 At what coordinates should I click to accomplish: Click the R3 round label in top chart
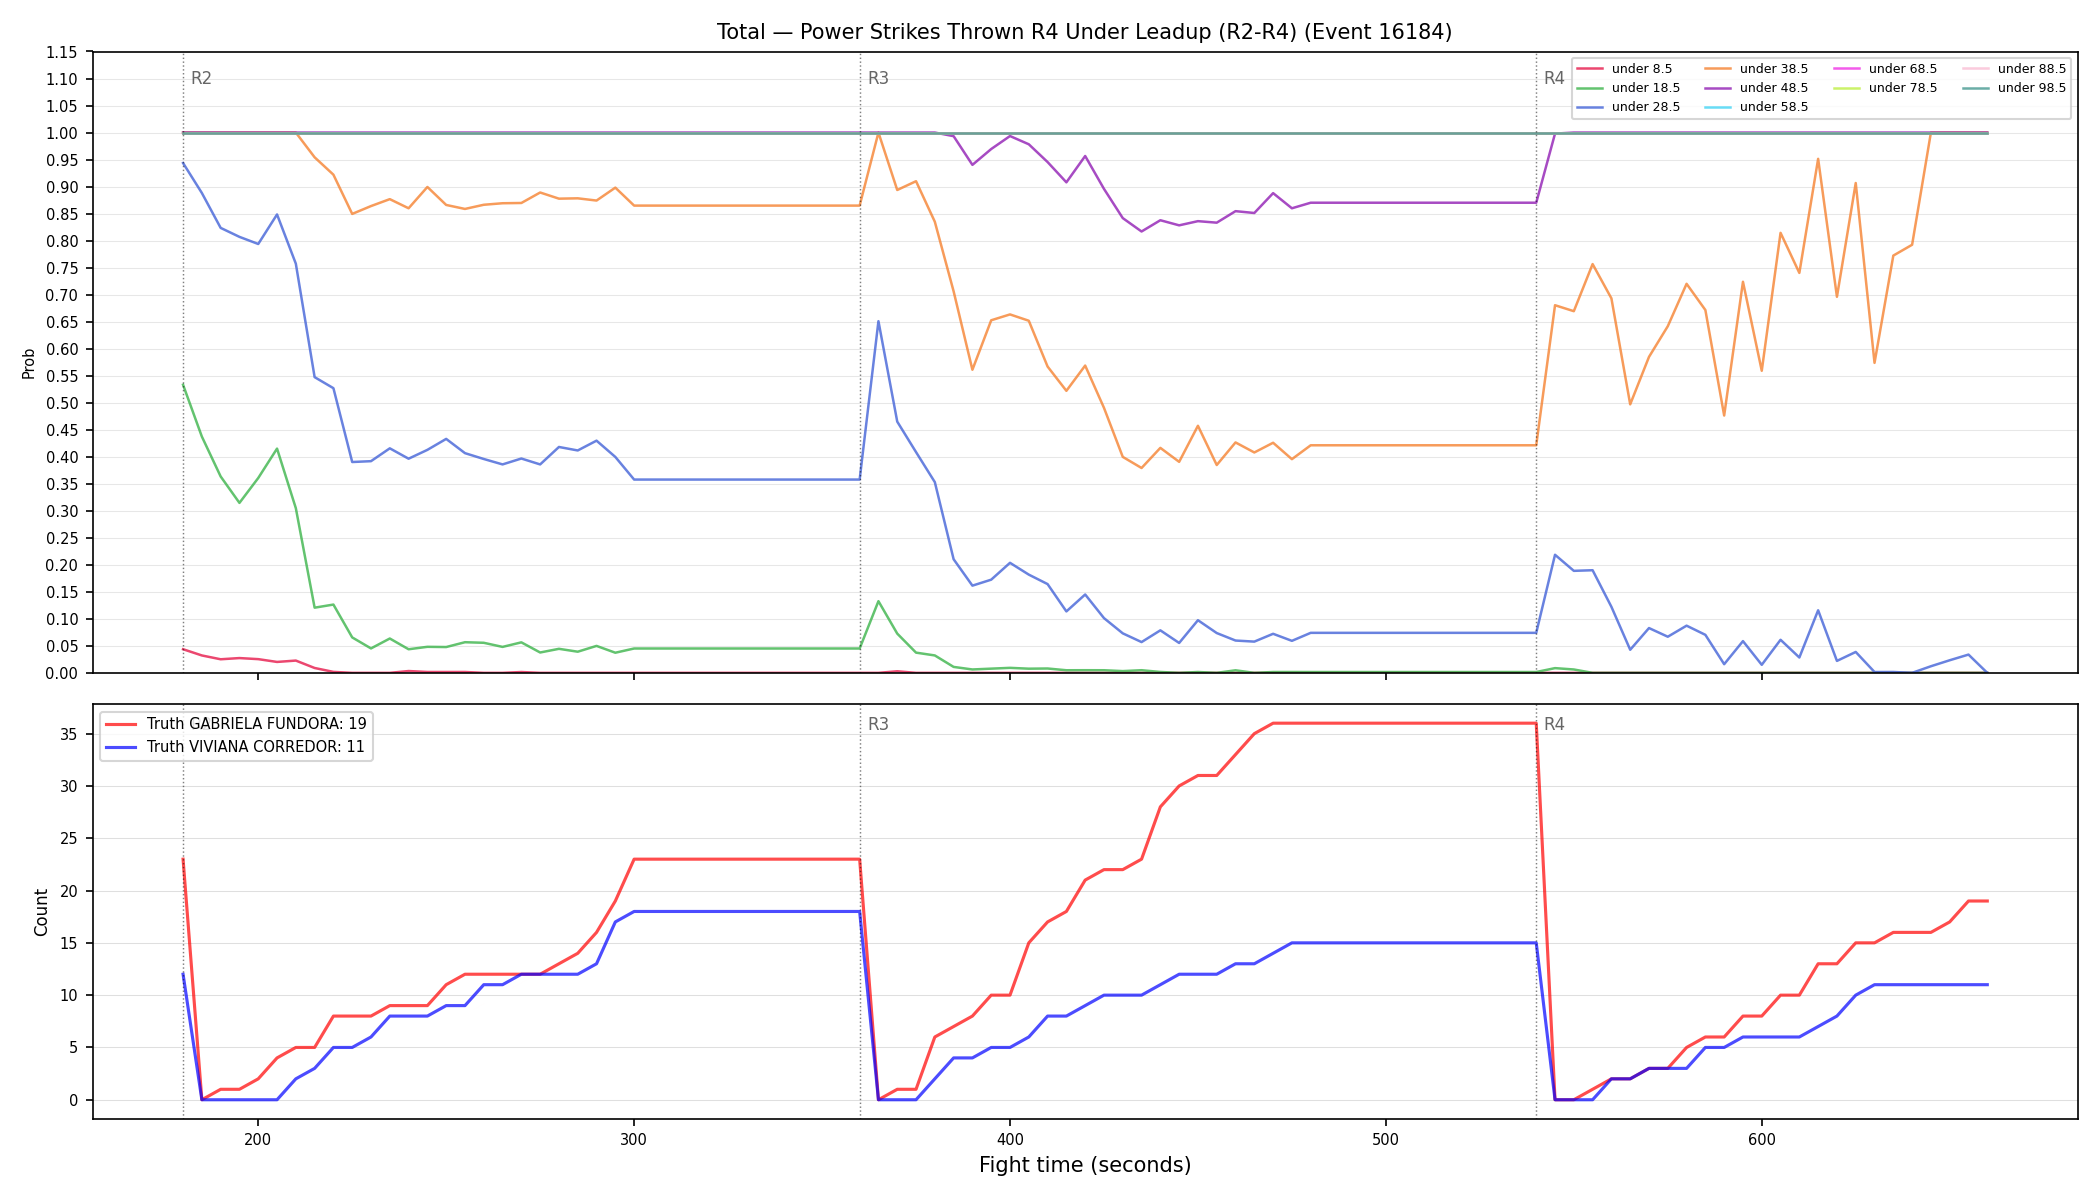[x=878, y=79]
